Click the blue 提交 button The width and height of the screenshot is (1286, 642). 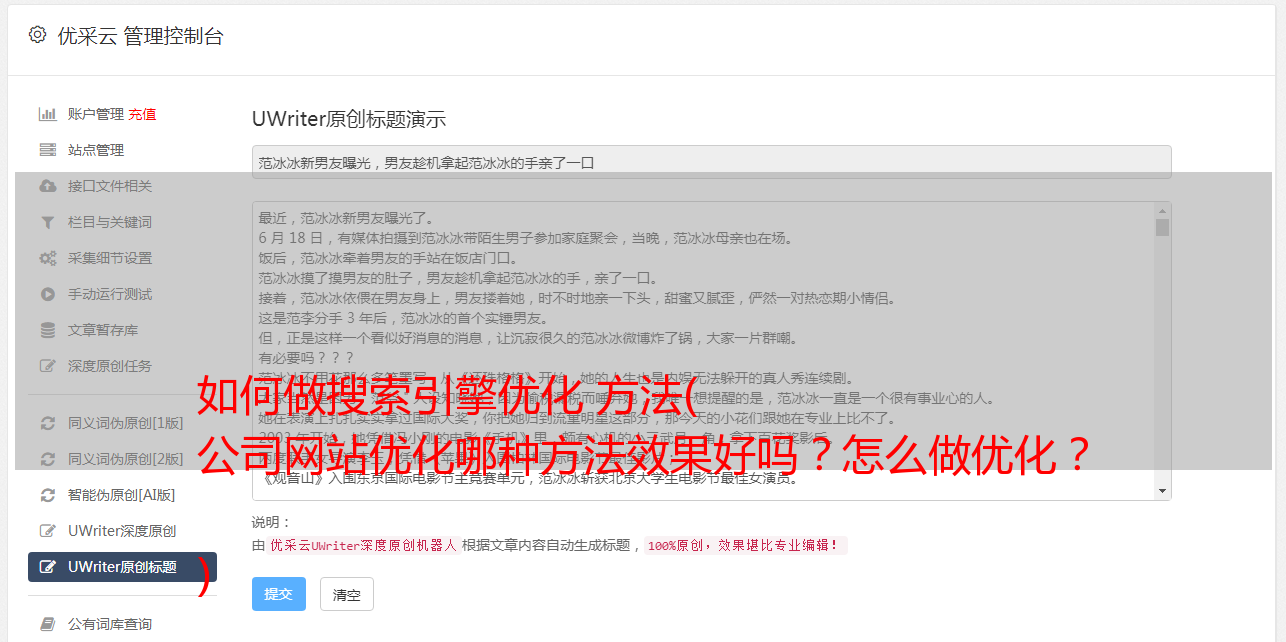(278, 594)
